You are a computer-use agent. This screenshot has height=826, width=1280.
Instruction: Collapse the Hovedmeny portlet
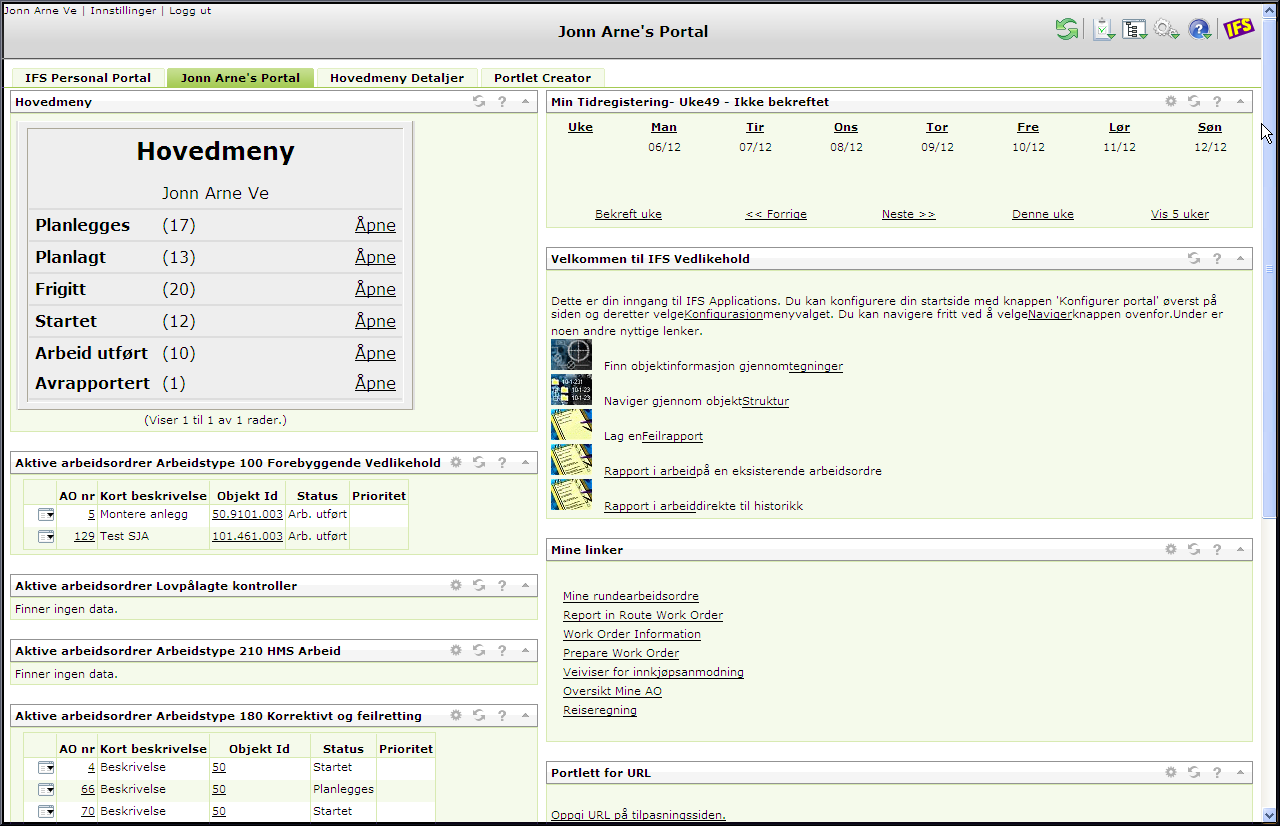pyautogui.click(x=525, y=102)
